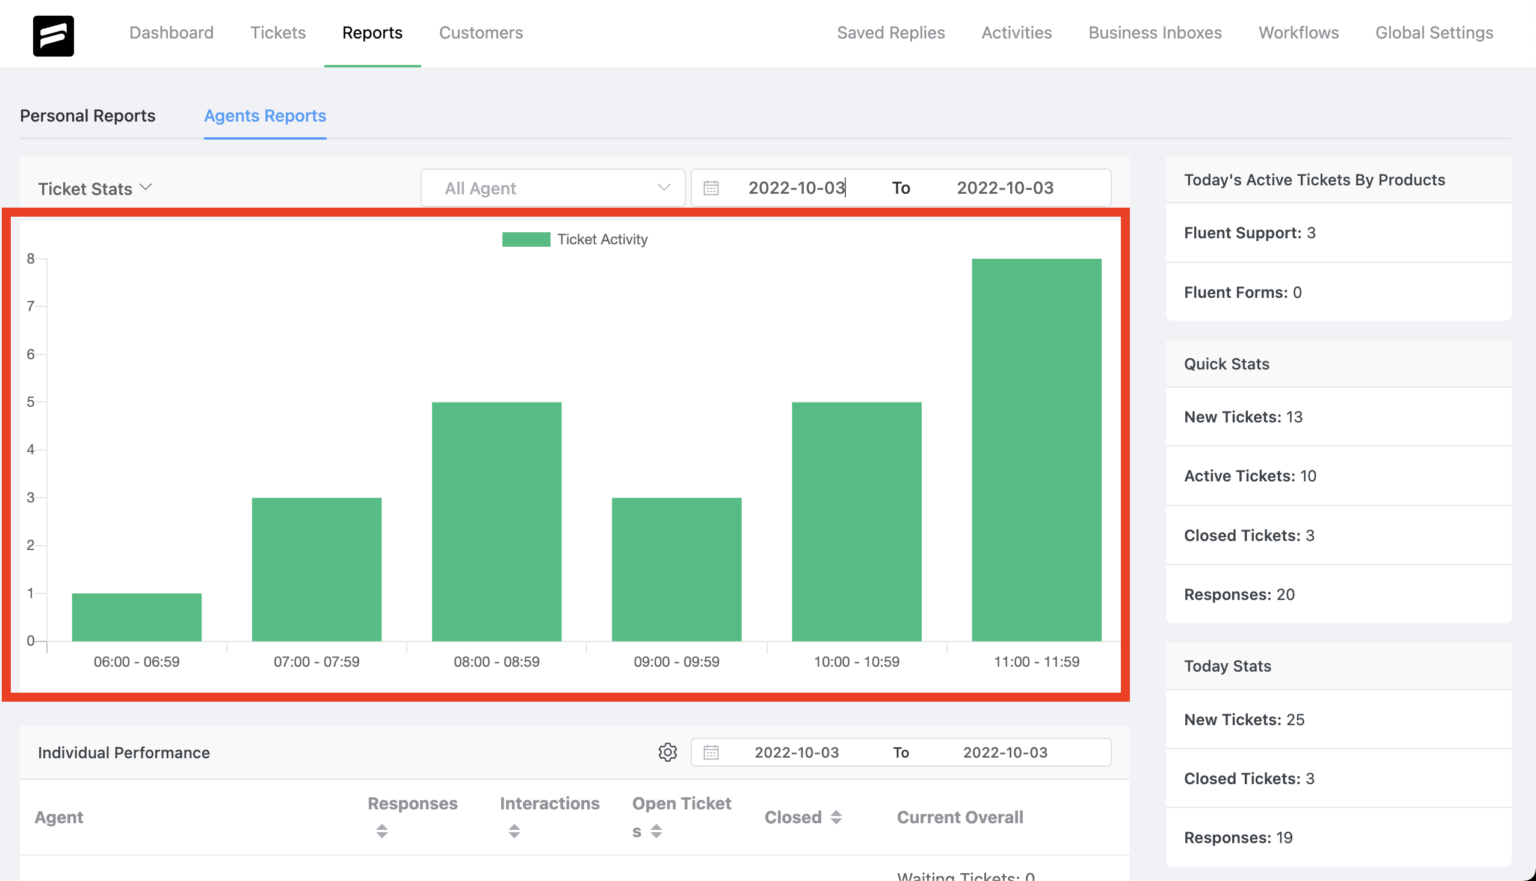Expand the Ticket Stats chevron menu
The image size is (1536, 881).
[146, 187]
